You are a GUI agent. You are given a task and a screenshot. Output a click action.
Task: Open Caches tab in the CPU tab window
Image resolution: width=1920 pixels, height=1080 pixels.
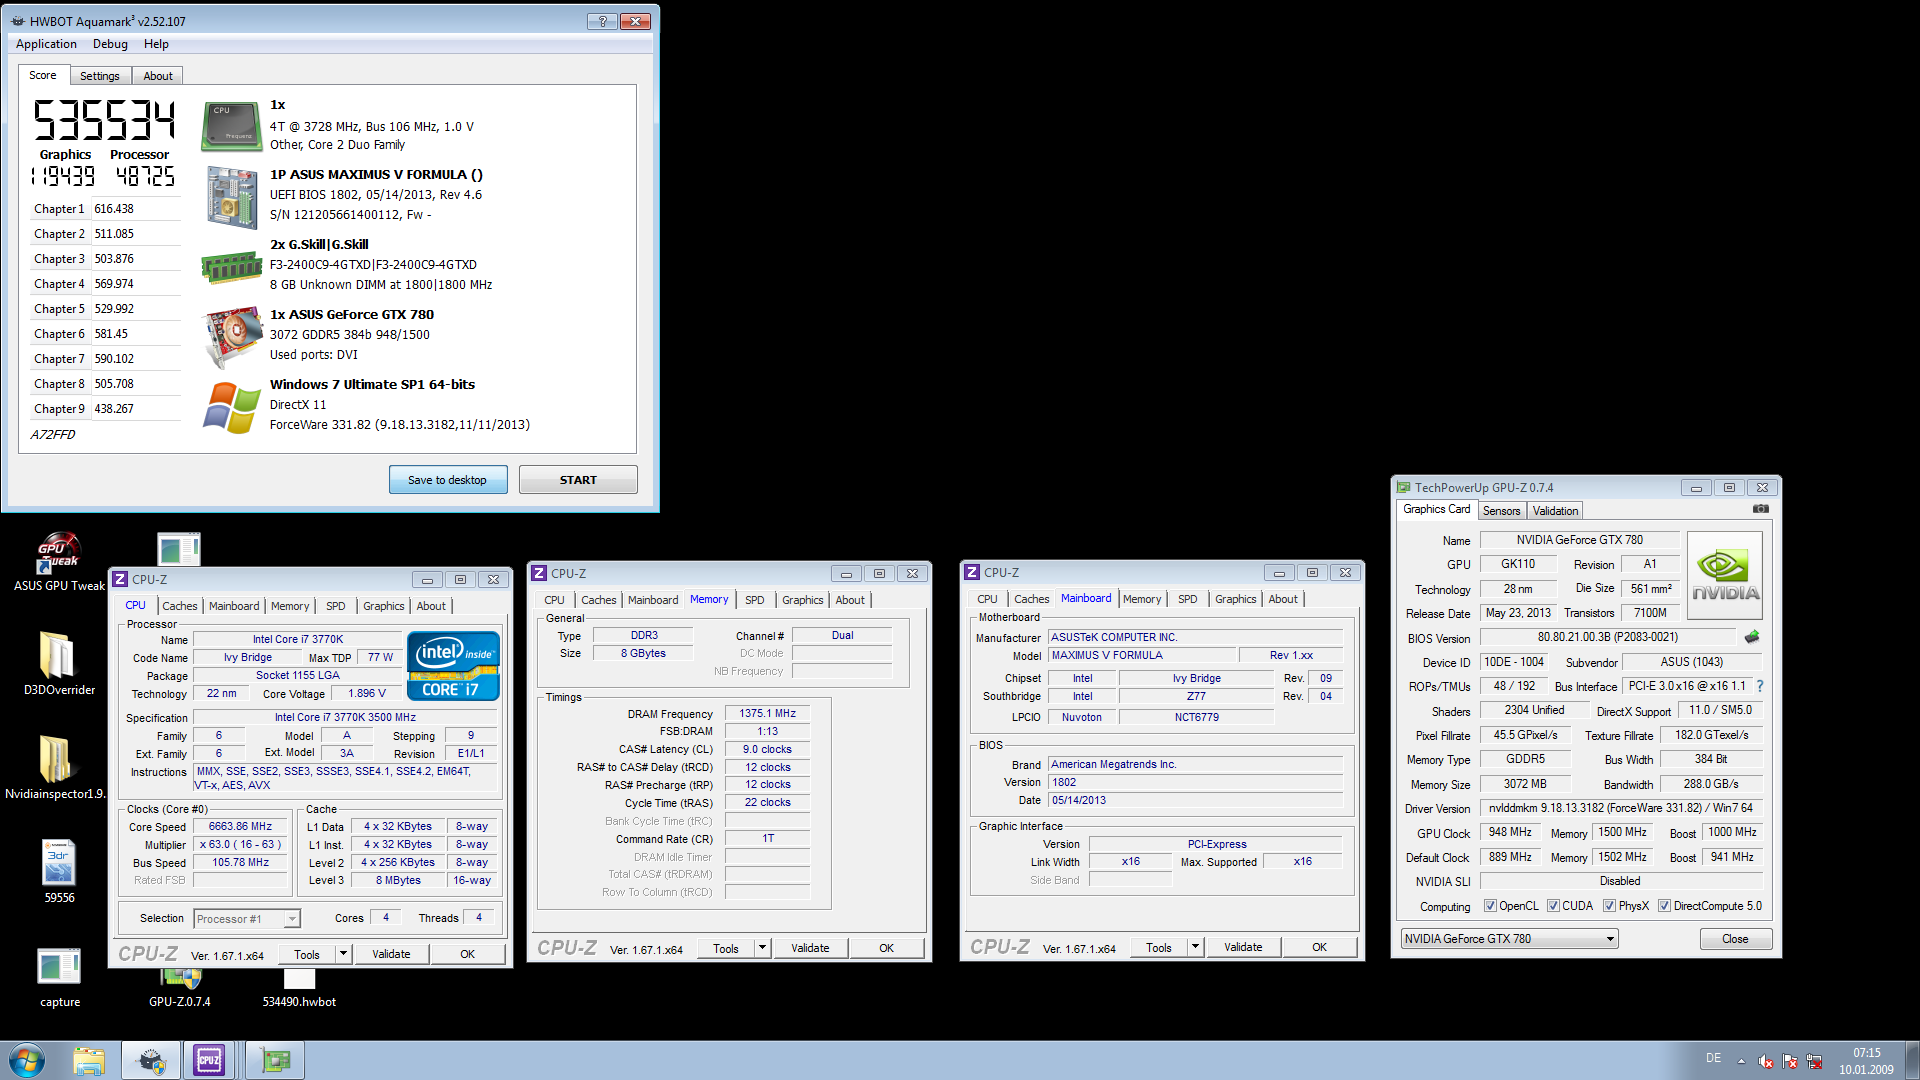tap(180, 606)
